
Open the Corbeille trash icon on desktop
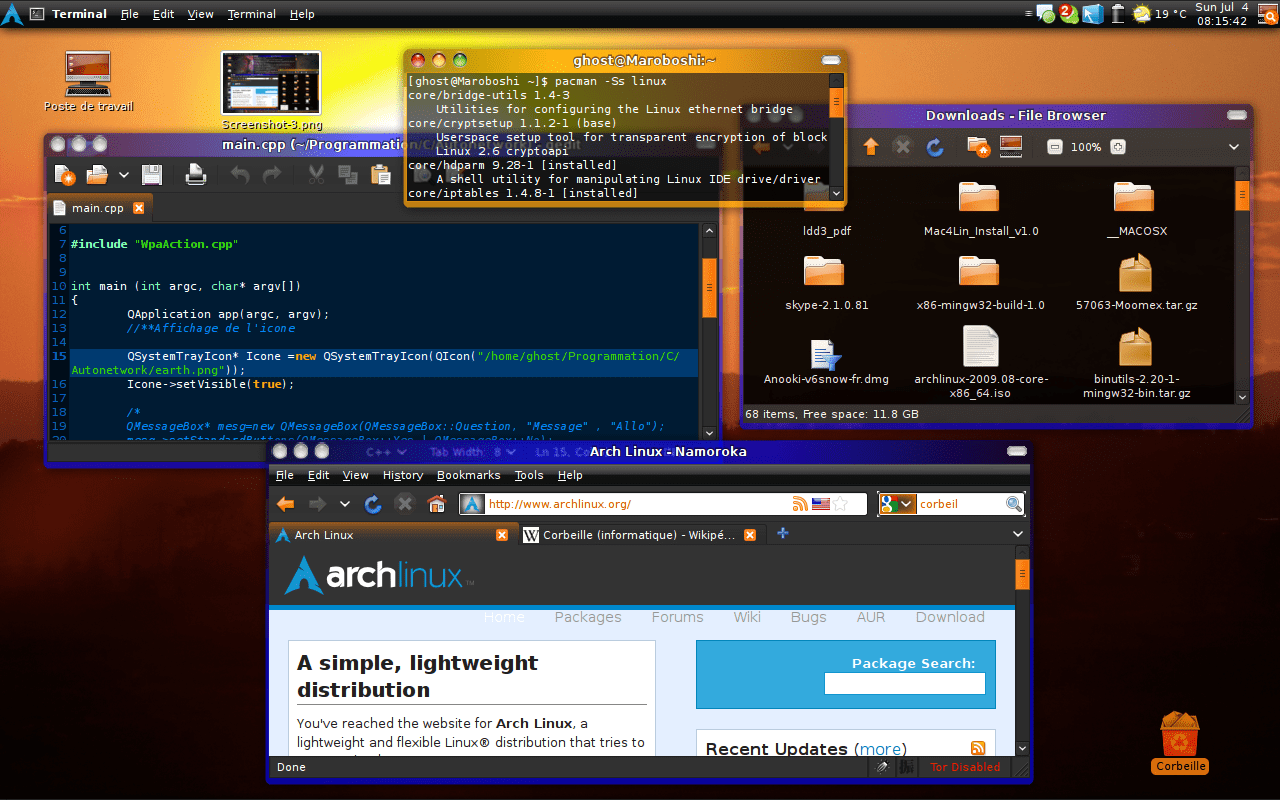(1181, 742)
